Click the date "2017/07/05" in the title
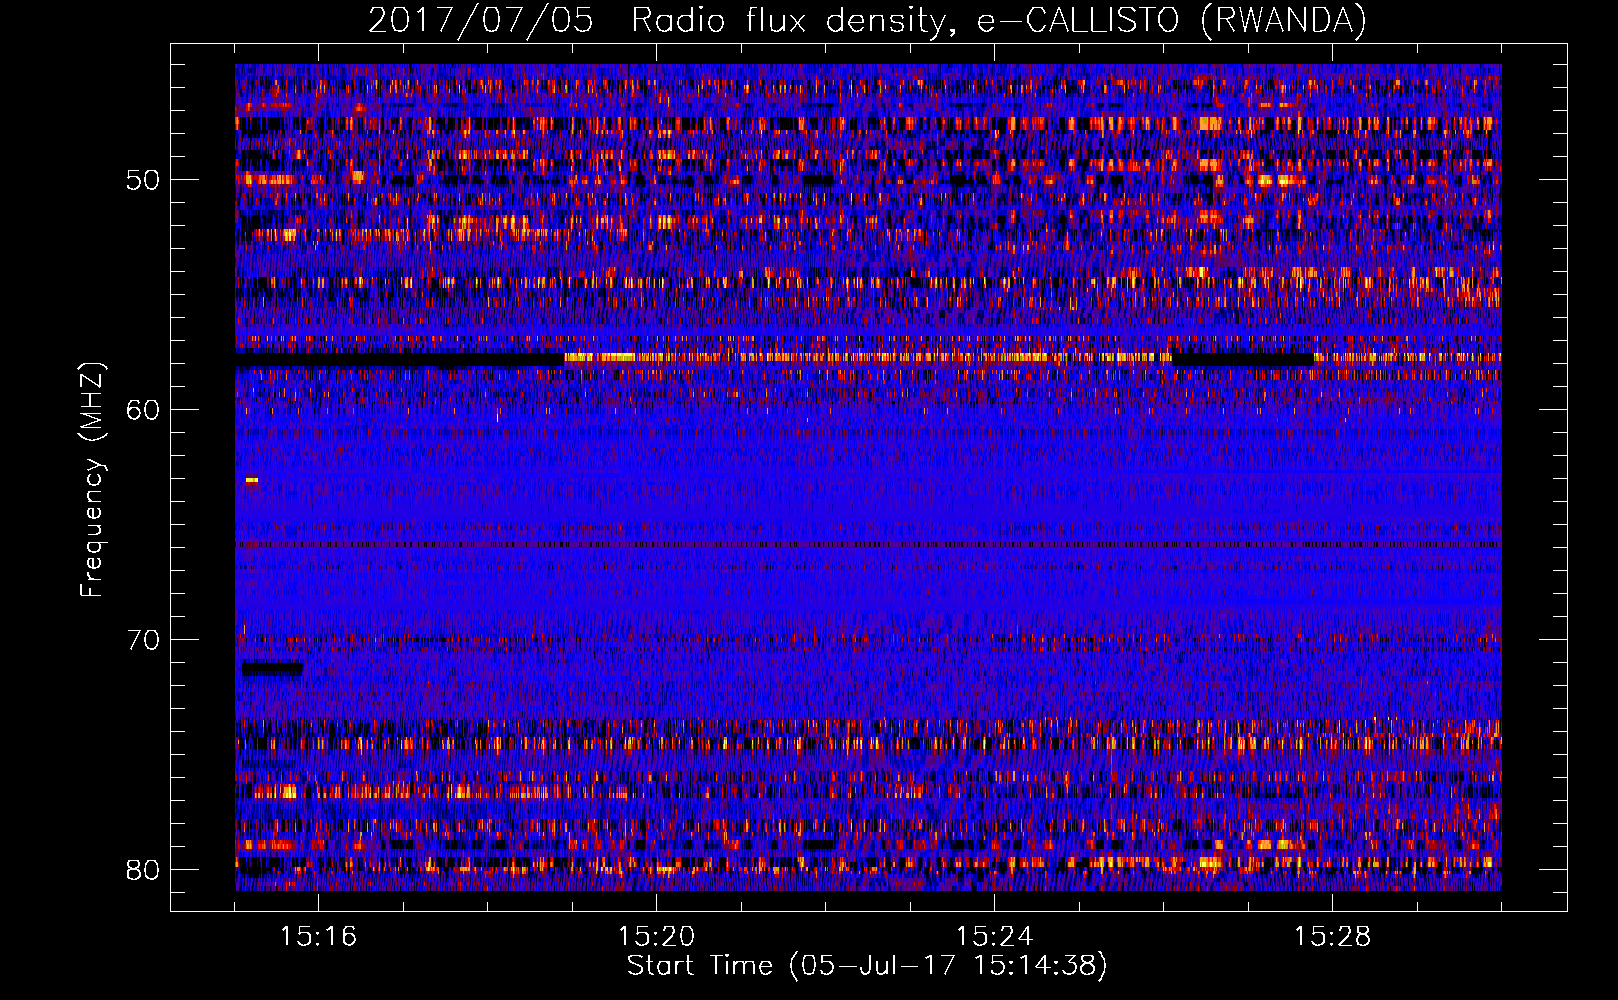Screen dimensions: 1618x1000 pyautogui.click(x=480, y=21)
